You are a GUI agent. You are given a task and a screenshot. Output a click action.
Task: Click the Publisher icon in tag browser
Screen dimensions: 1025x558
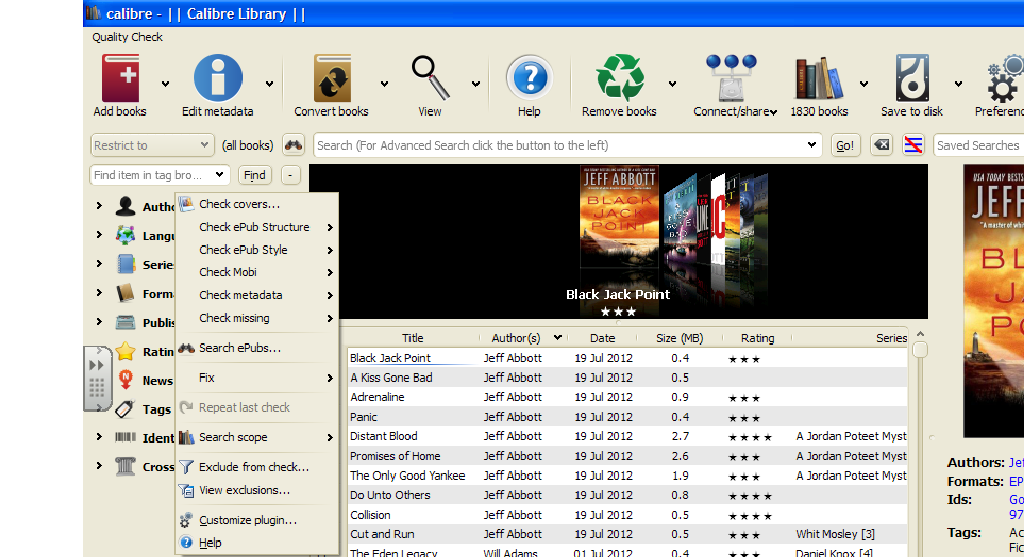tap(125, 322)
